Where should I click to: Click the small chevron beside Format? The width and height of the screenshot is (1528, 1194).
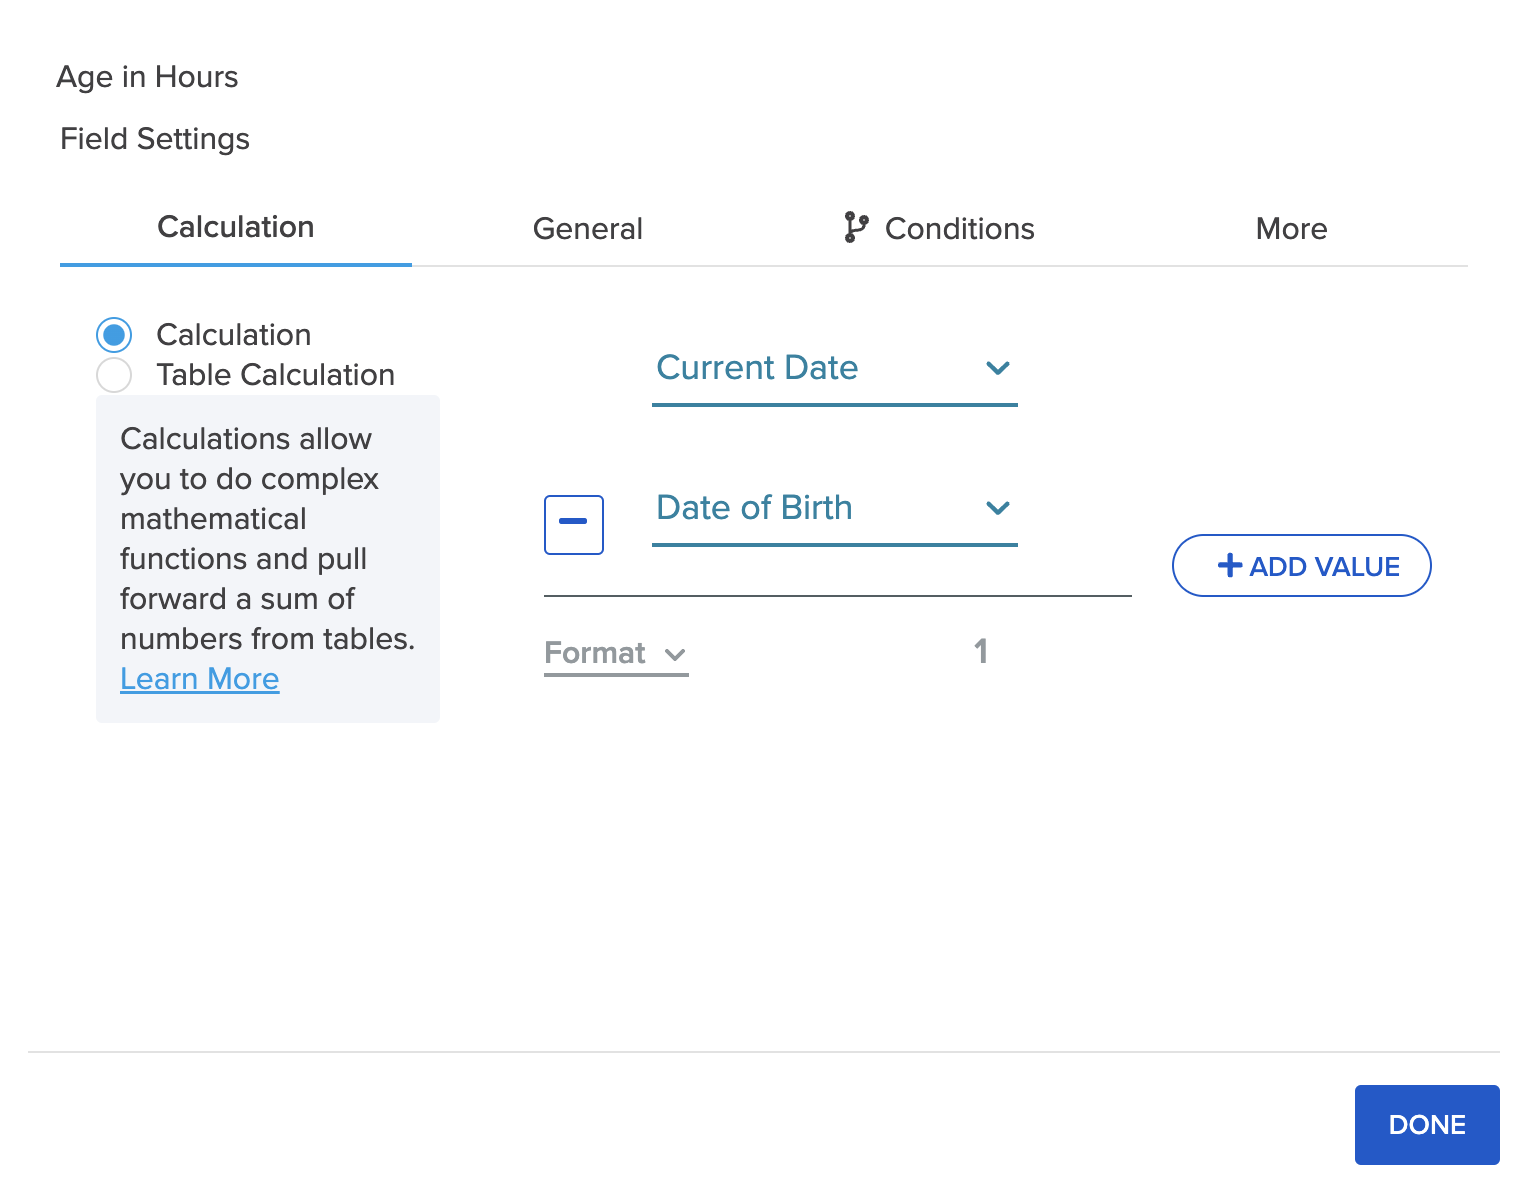[675, 655]
